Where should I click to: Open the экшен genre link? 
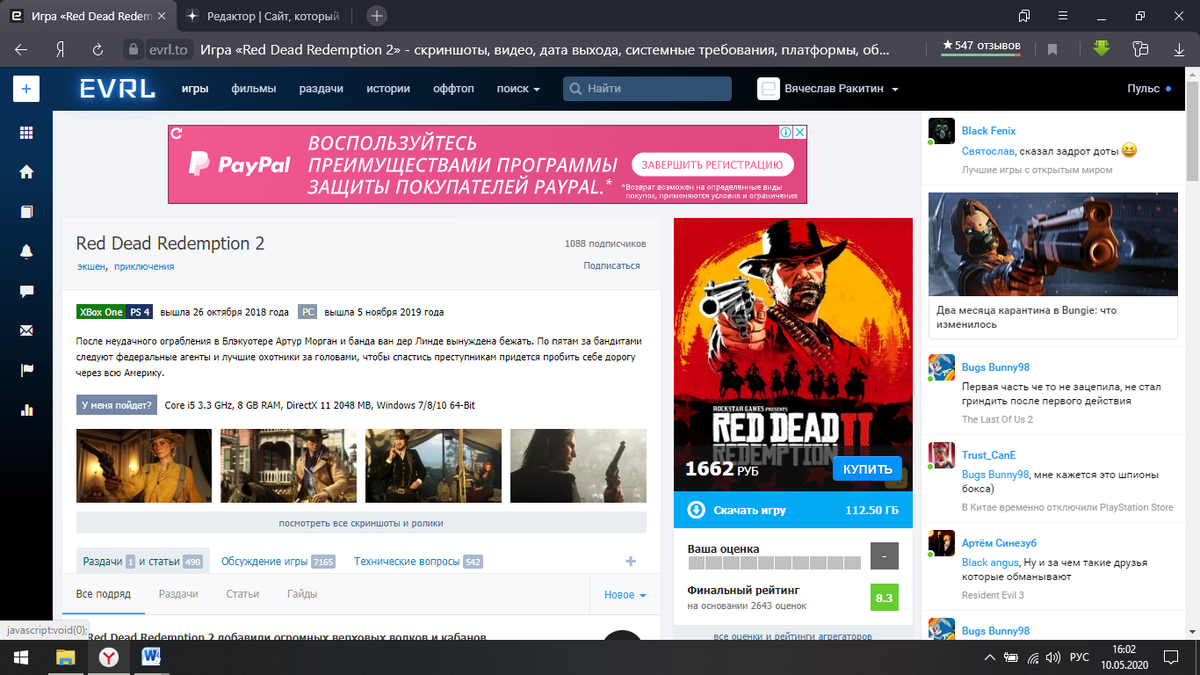pyautogui.click(x=92, y=266)
